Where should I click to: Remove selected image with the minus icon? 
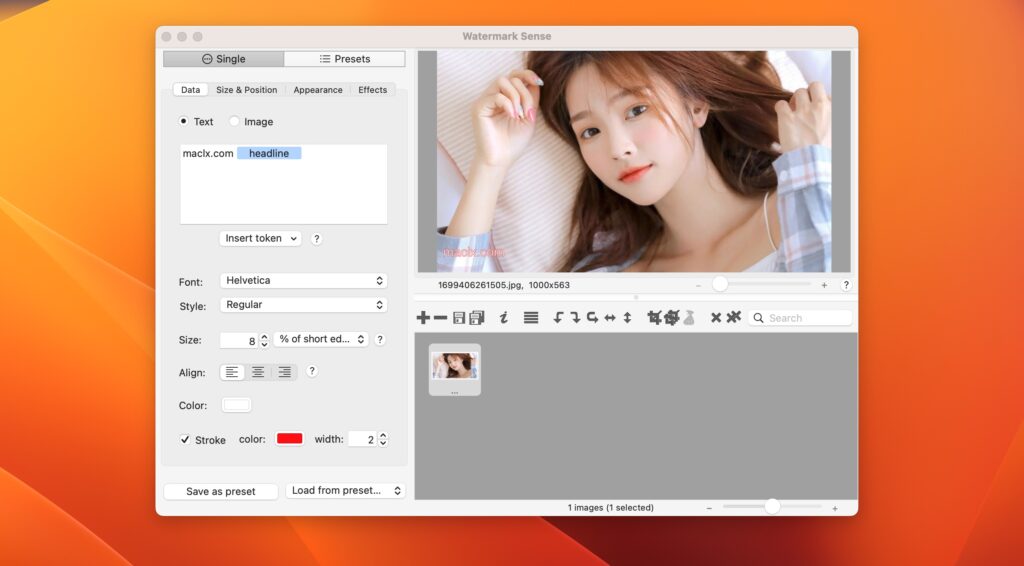pos(441,318)
